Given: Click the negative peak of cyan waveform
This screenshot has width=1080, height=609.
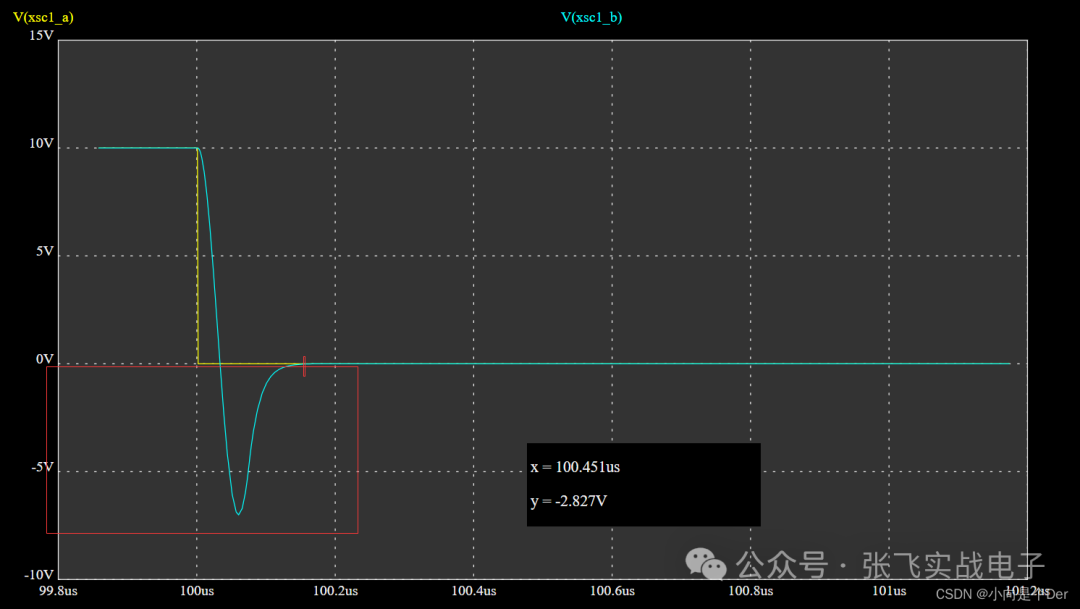Looking at the screenshot, I should click(238, 513).
